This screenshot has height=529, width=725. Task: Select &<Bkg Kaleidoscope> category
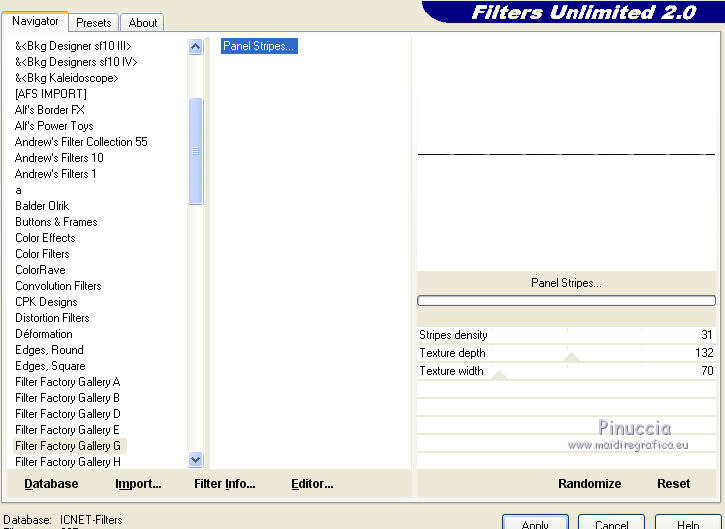[67, 78]
